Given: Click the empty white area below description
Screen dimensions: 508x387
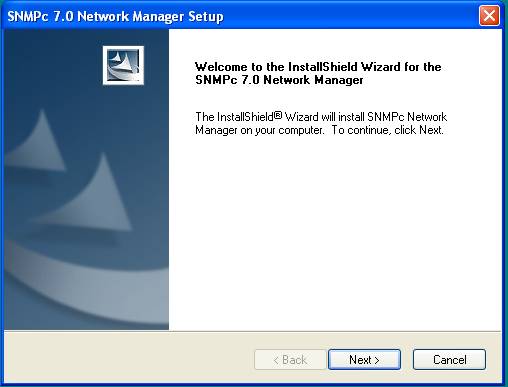Looking at the screenshot, I should (x=335, y=233).
